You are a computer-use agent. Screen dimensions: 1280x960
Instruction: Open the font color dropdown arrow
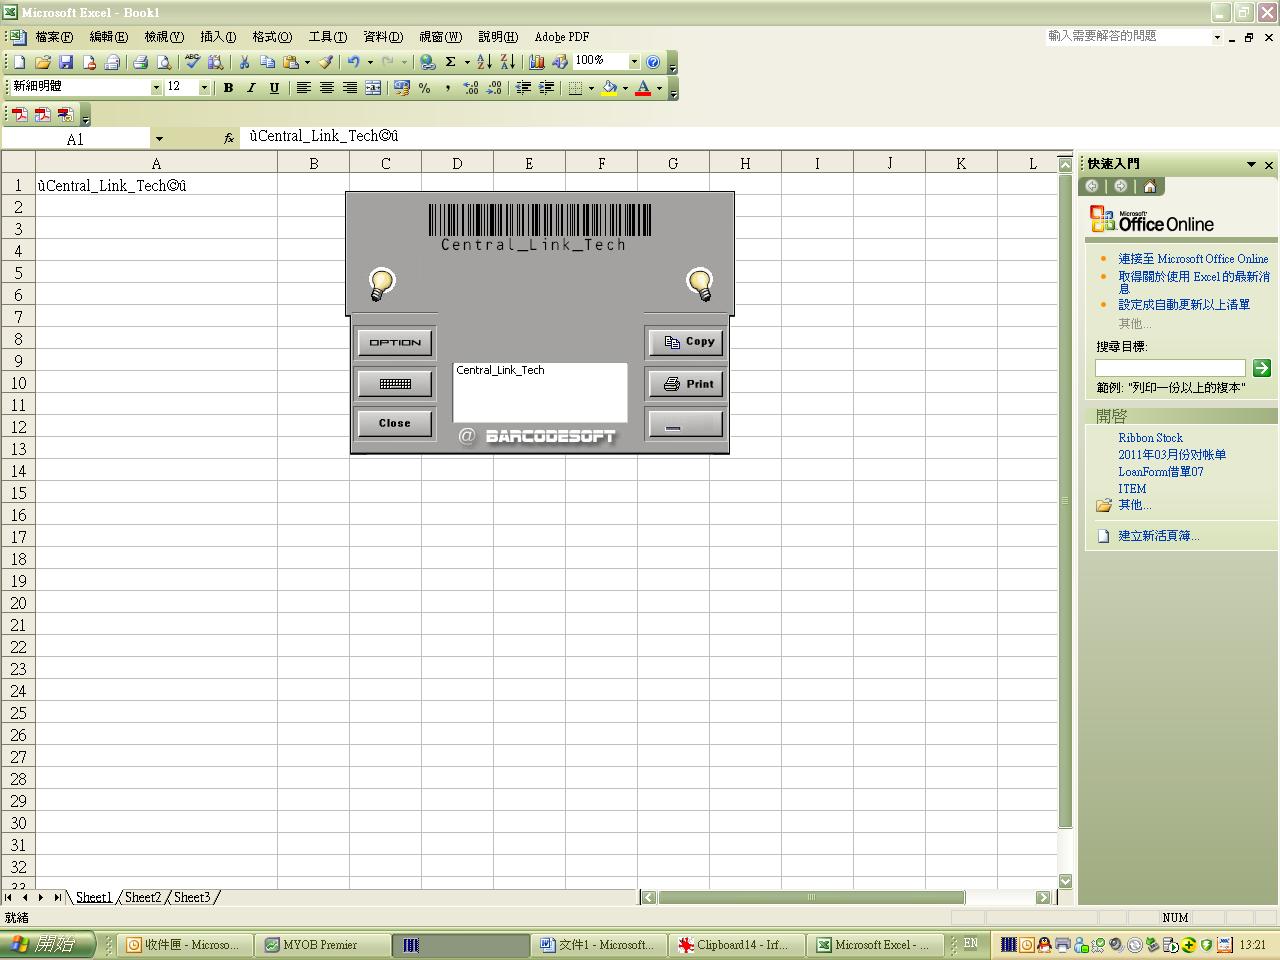tap(659, 88)
